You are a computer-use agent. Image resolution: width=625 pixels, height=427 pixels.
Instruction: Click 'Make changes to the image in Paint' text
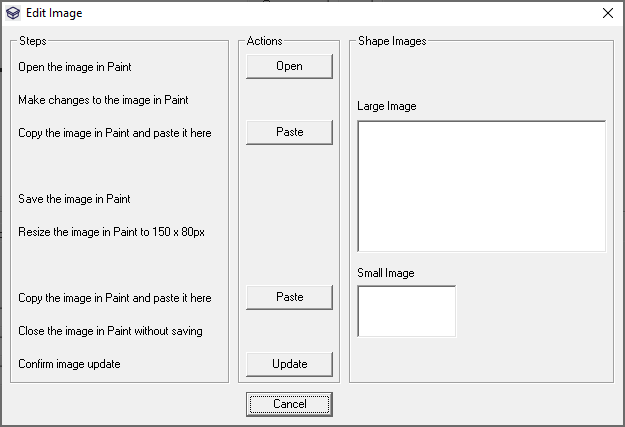(x=103, y=100)
